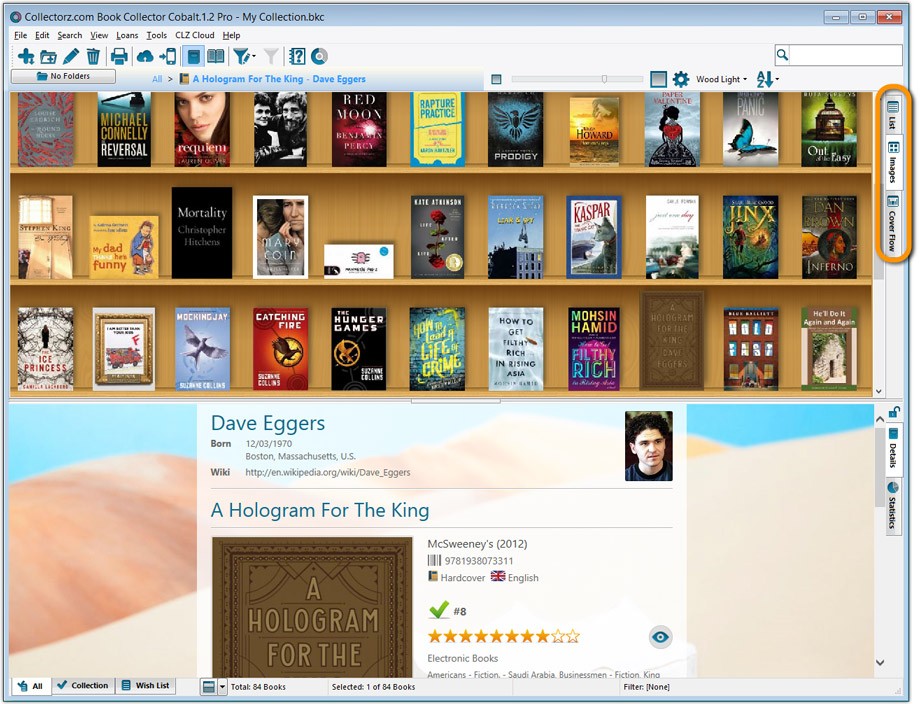Select the Catching Fire book cover
Viewport: 920px width, 704px height.
280,349
